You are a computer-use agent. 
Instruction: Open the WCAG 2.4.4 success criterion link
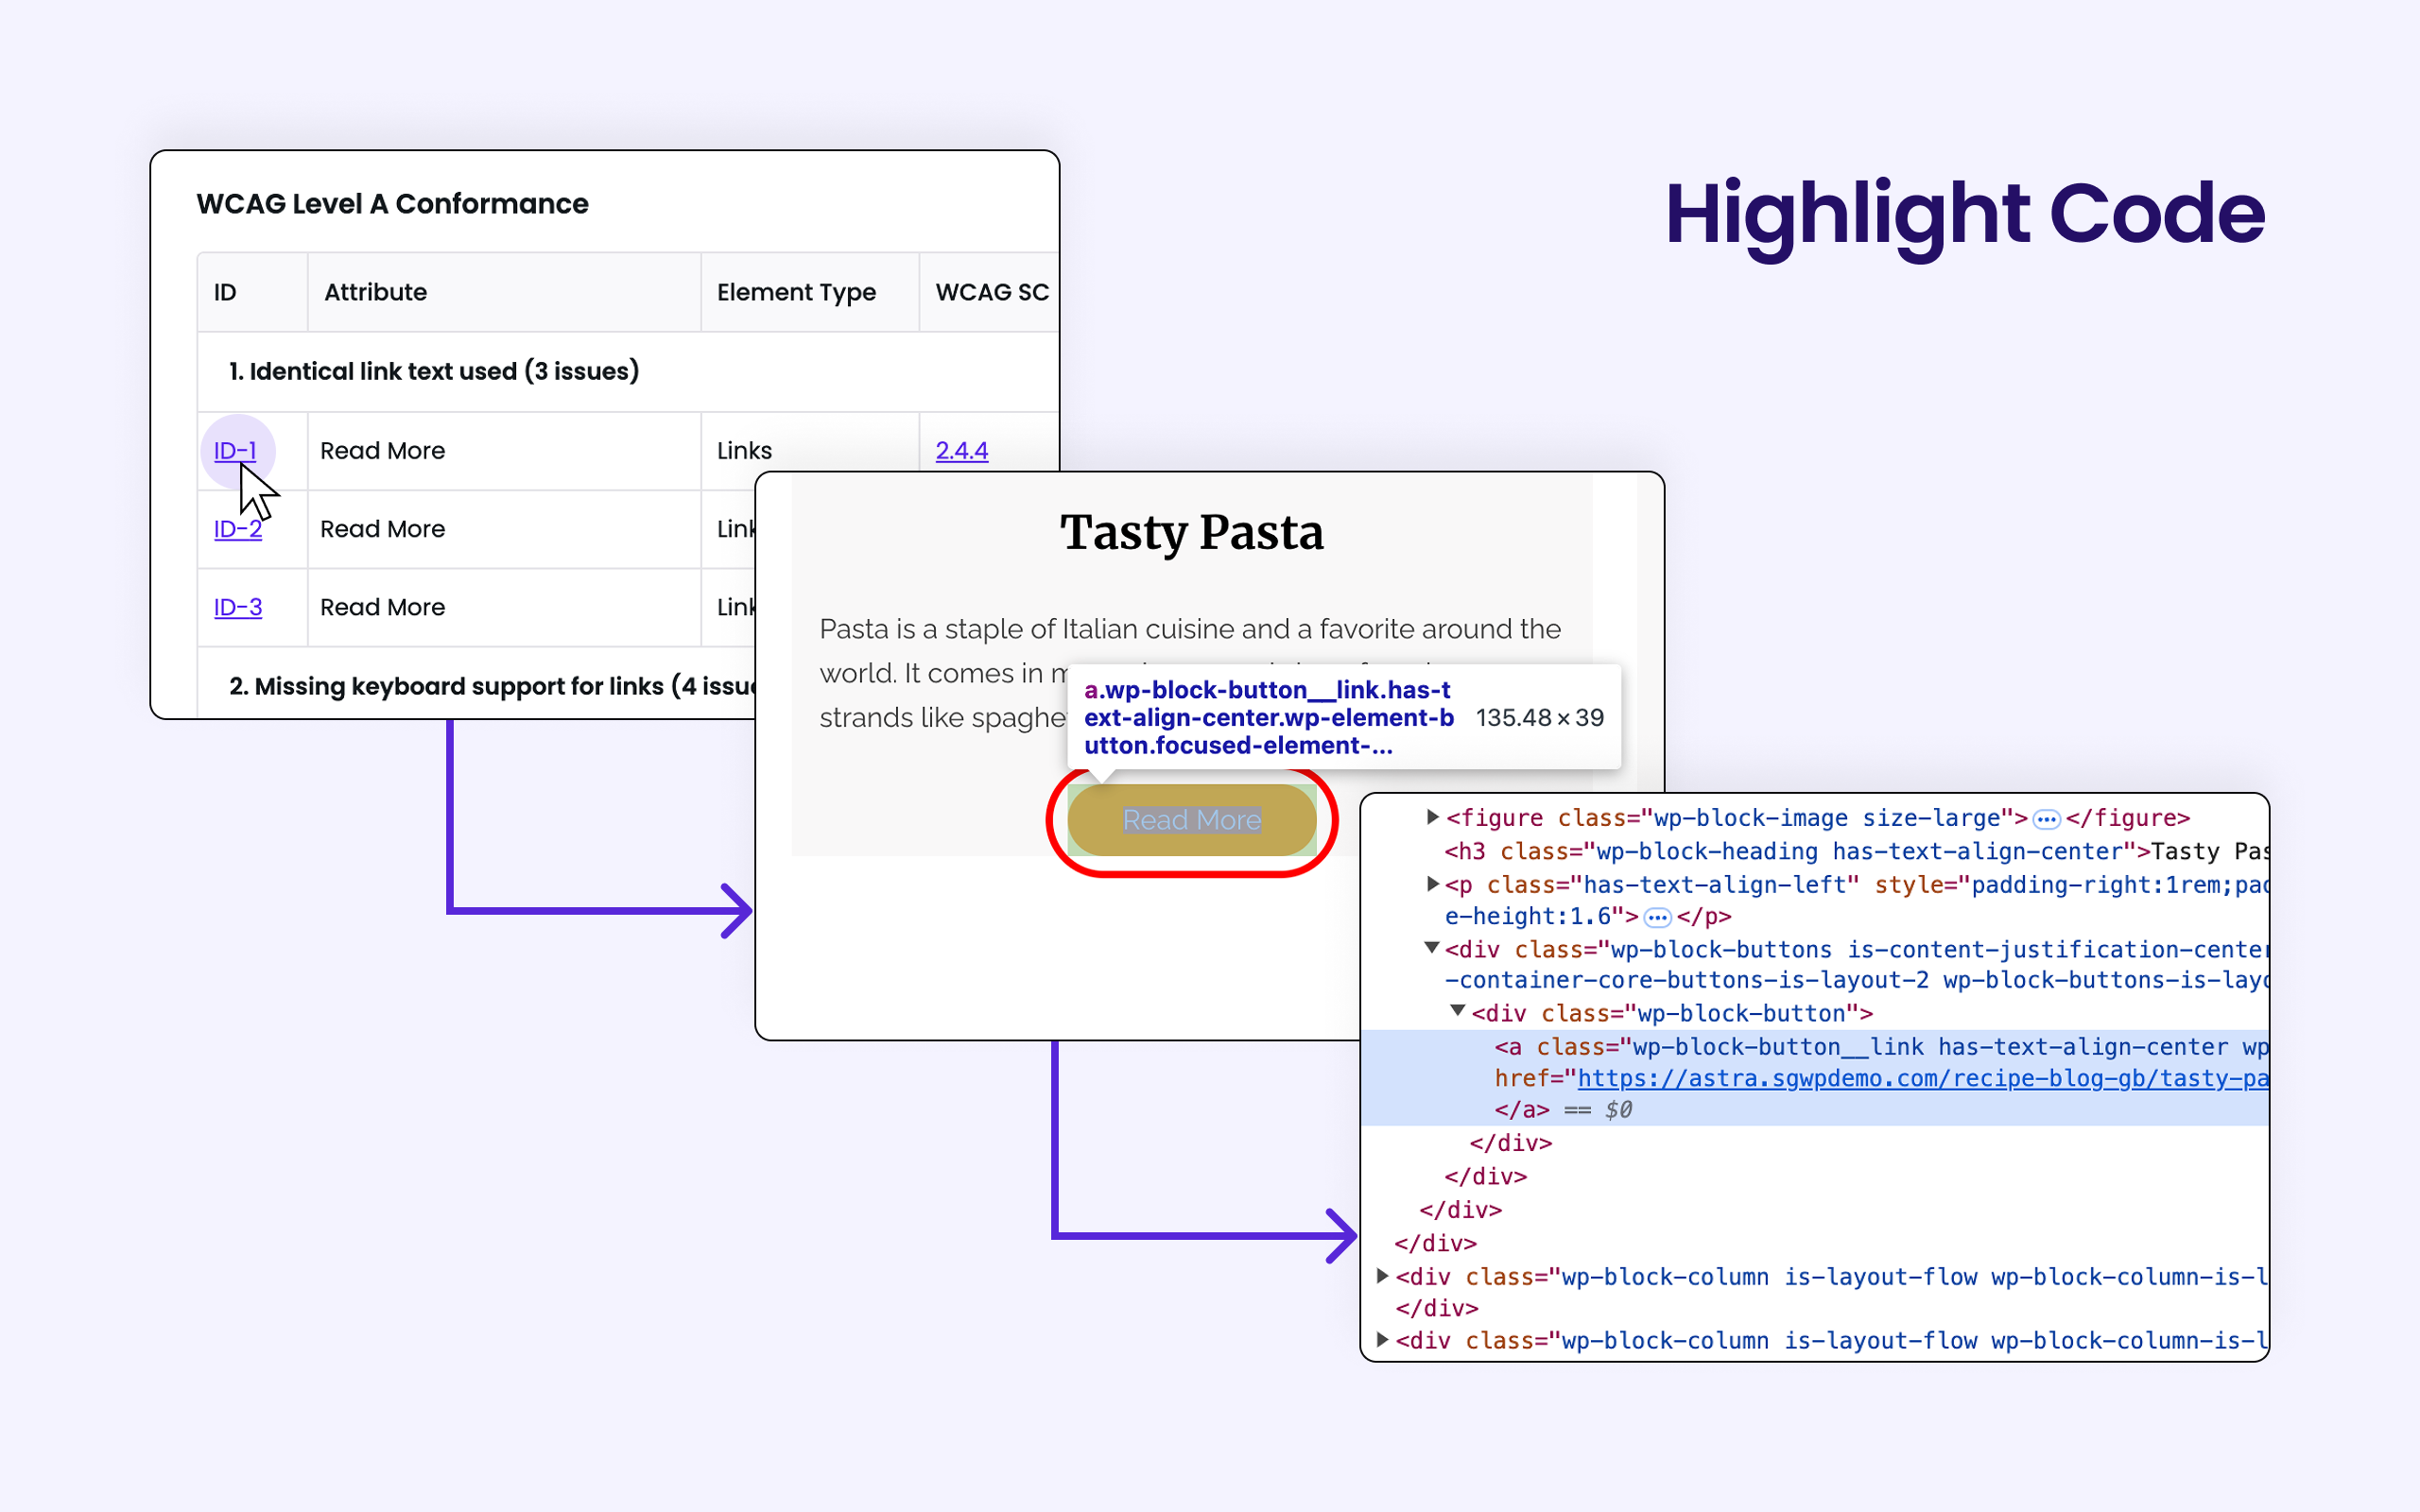pos(961,451)
